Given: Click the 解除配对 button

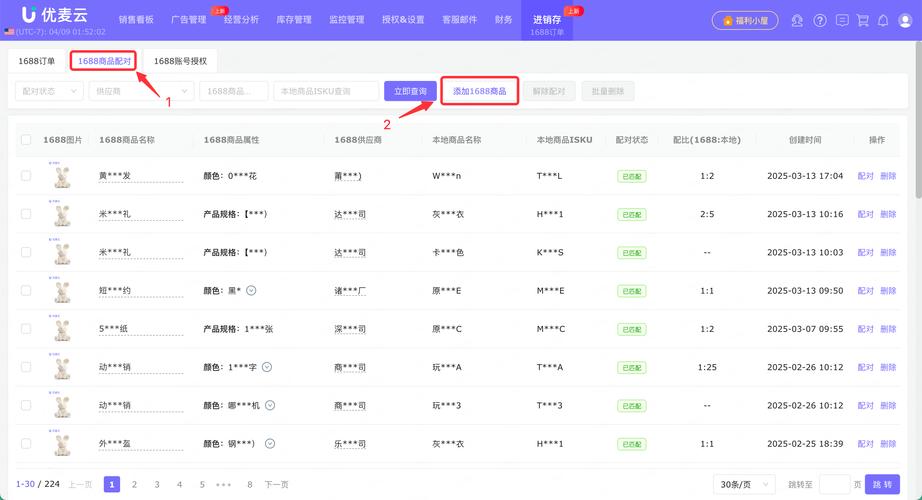Looking at the screenshot, I should (x=549, y=91).
